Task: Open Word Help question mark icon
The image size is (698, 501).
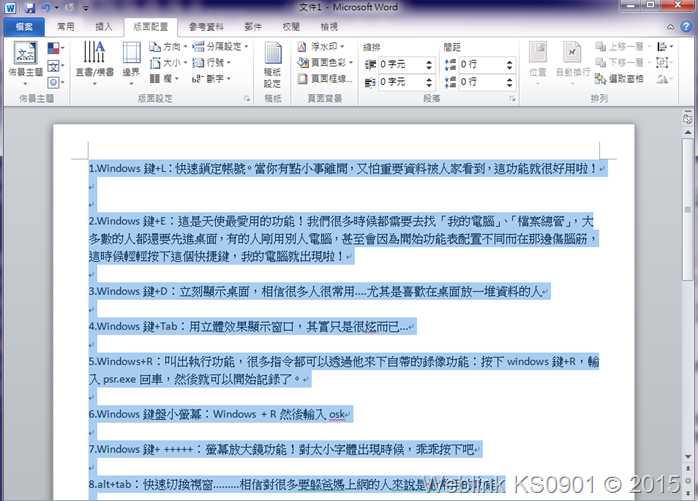Action: point(686,27)
